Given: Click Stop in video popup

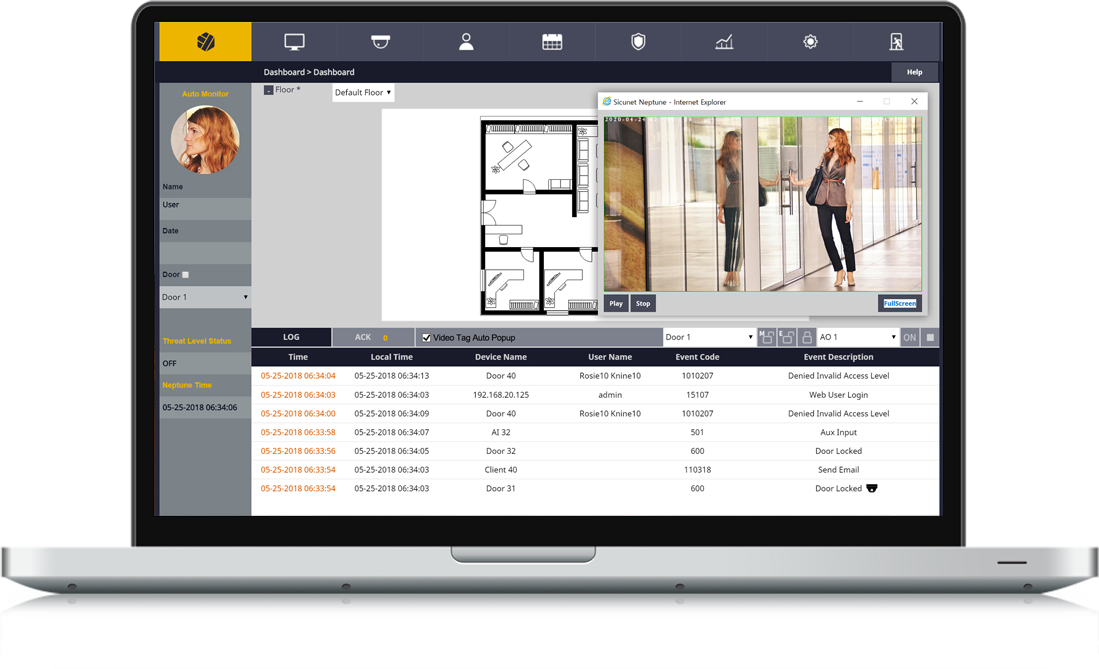Looking at the screenshot, I should 643,304.
